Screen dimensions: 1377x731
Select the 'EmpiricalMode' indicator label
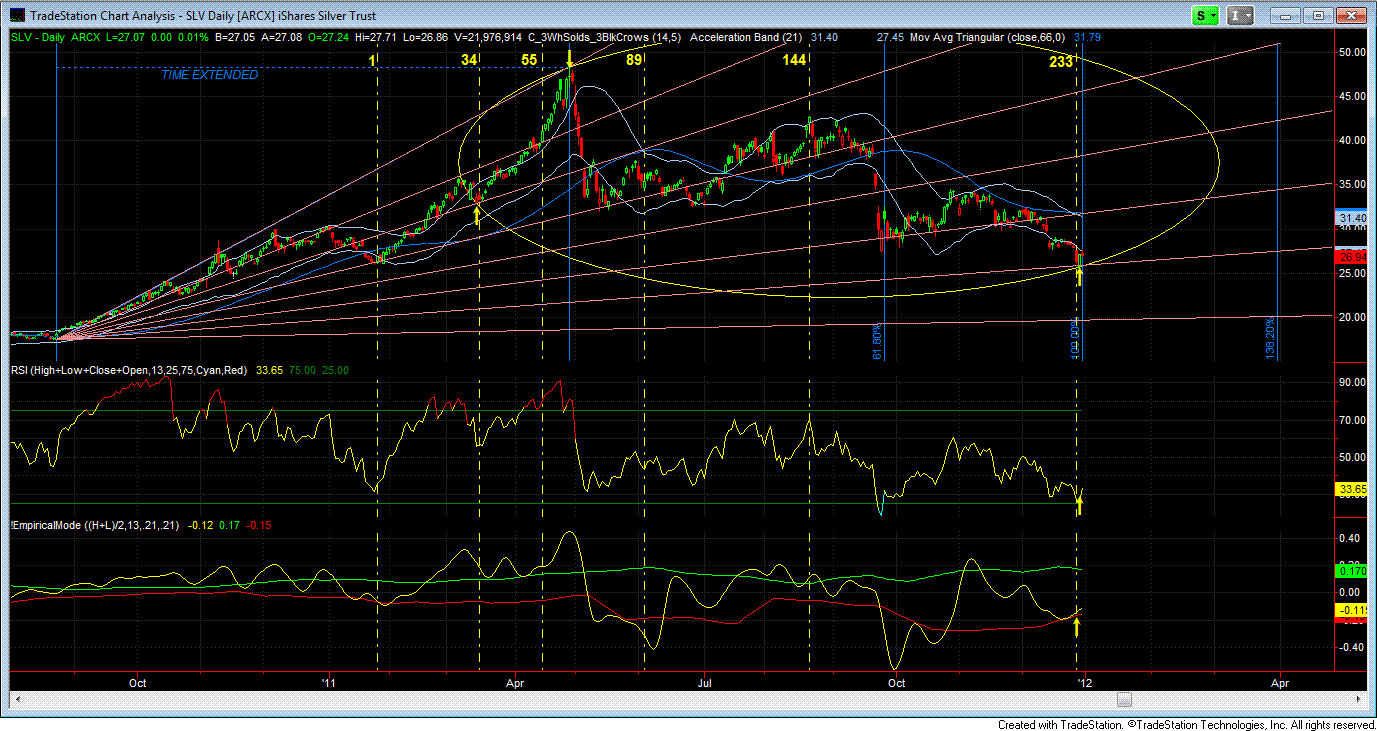95,525
